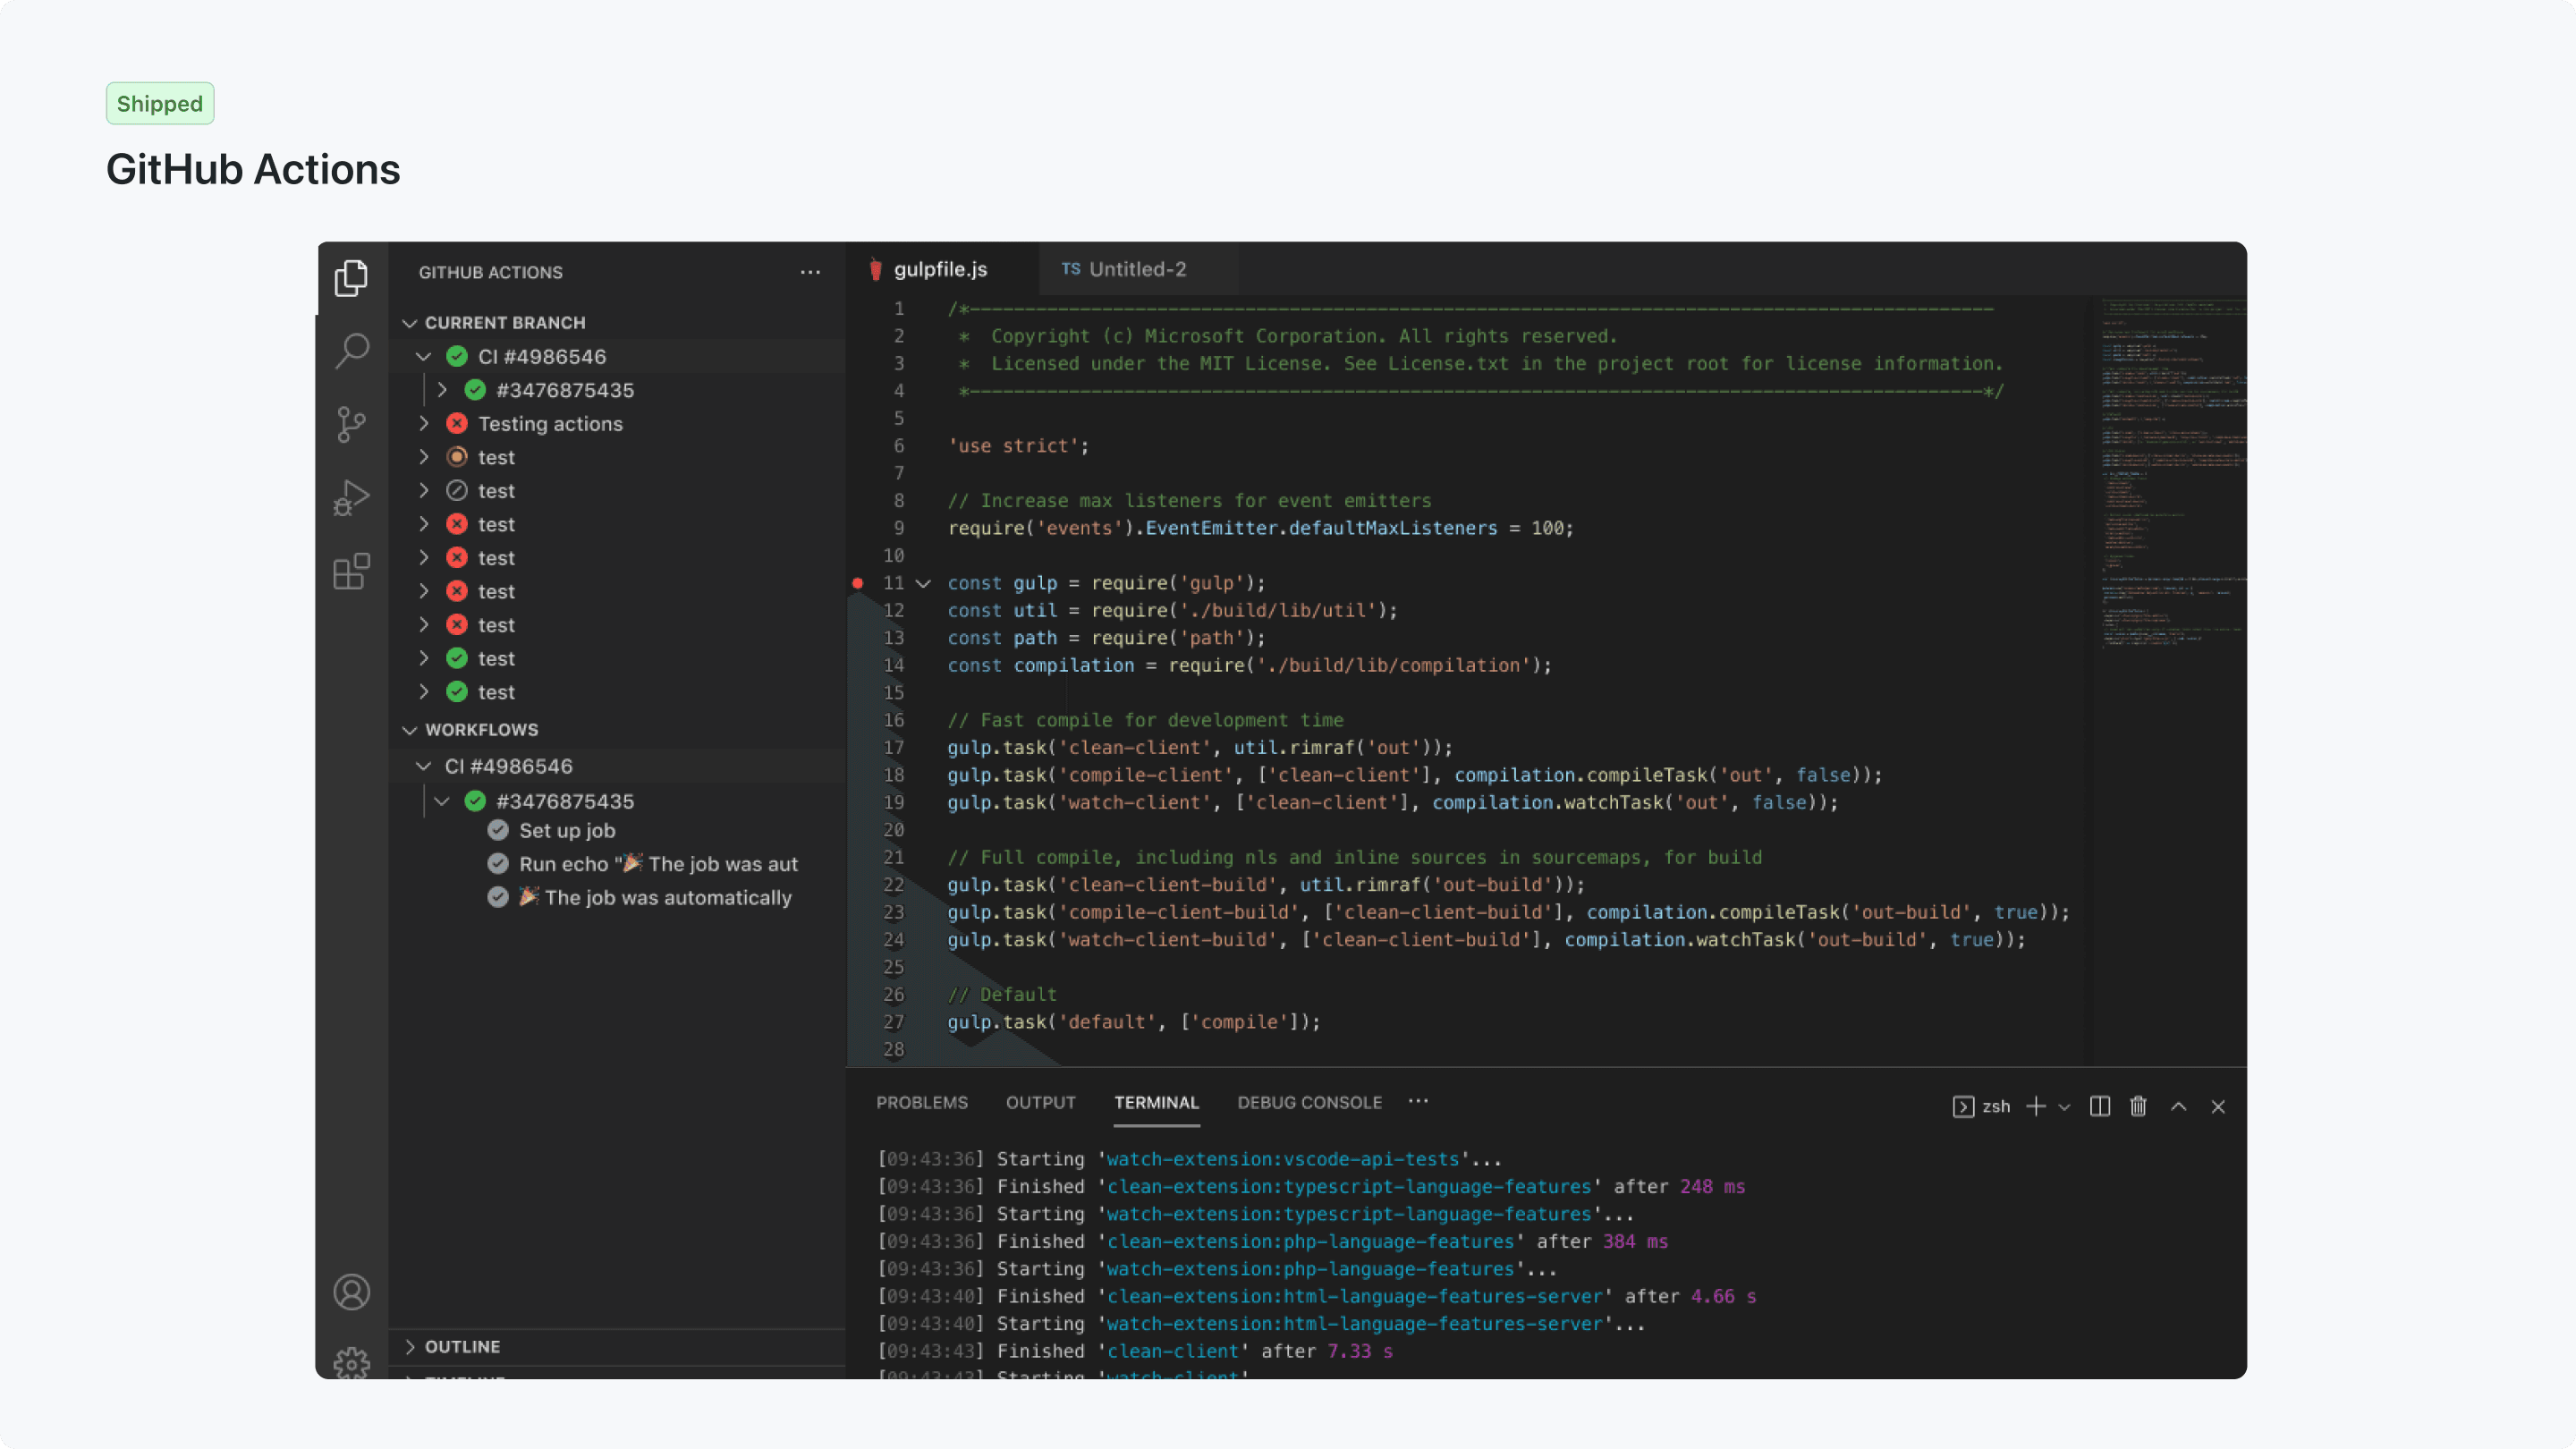Toggle the breakpoint on line 11

tap(858, 584)
